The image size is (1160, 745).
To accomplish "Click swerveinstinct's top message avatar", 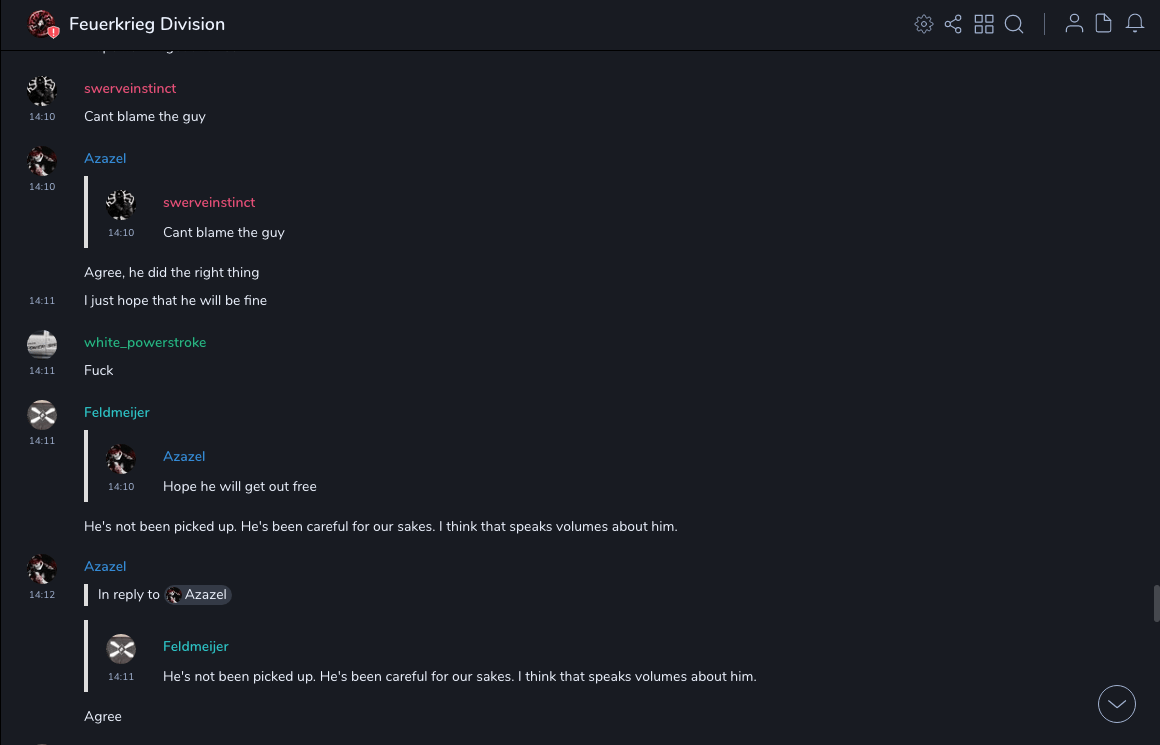I will [42, 91].
